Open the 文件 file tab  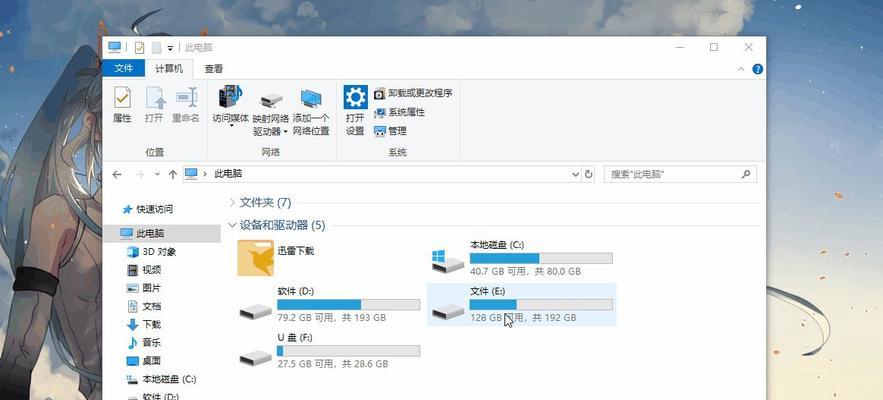tap(124, 68)
